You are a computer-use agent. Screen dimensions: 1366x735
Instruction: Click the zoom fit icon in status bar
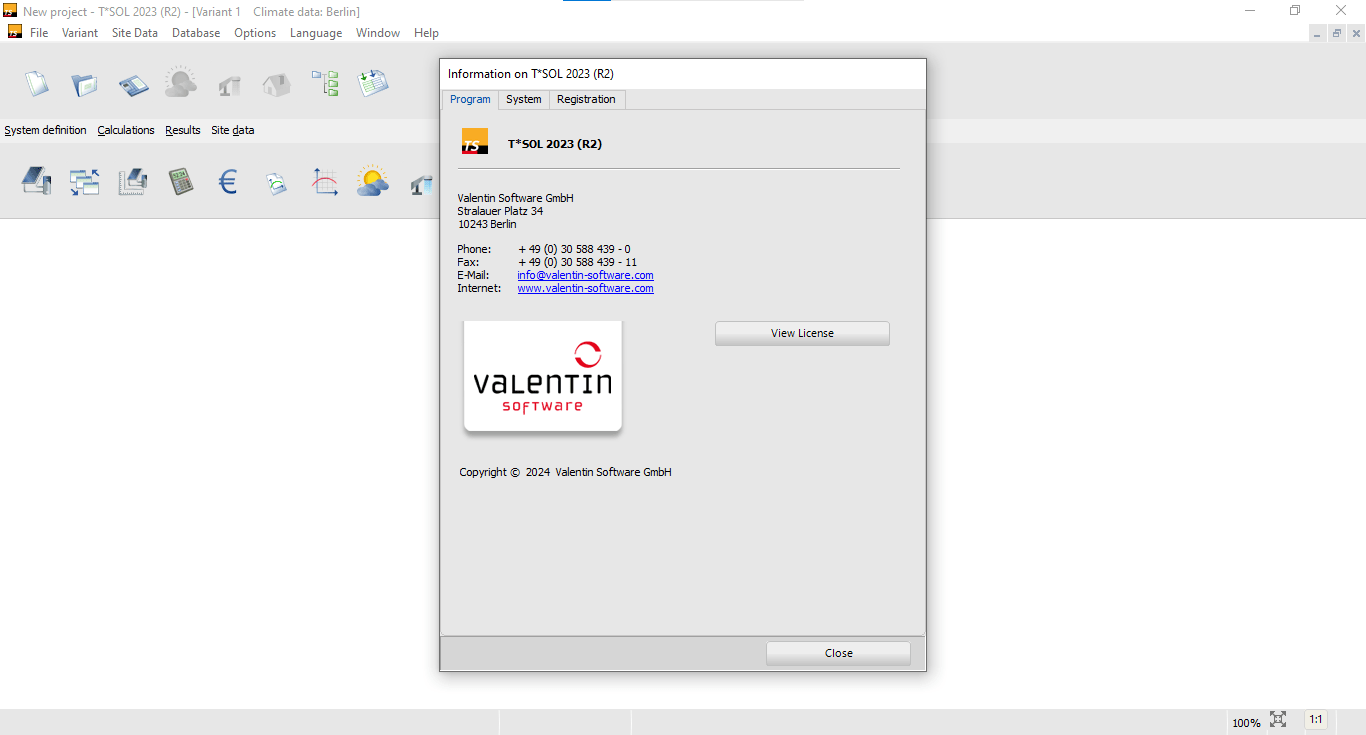click(x=1278, y=719)
